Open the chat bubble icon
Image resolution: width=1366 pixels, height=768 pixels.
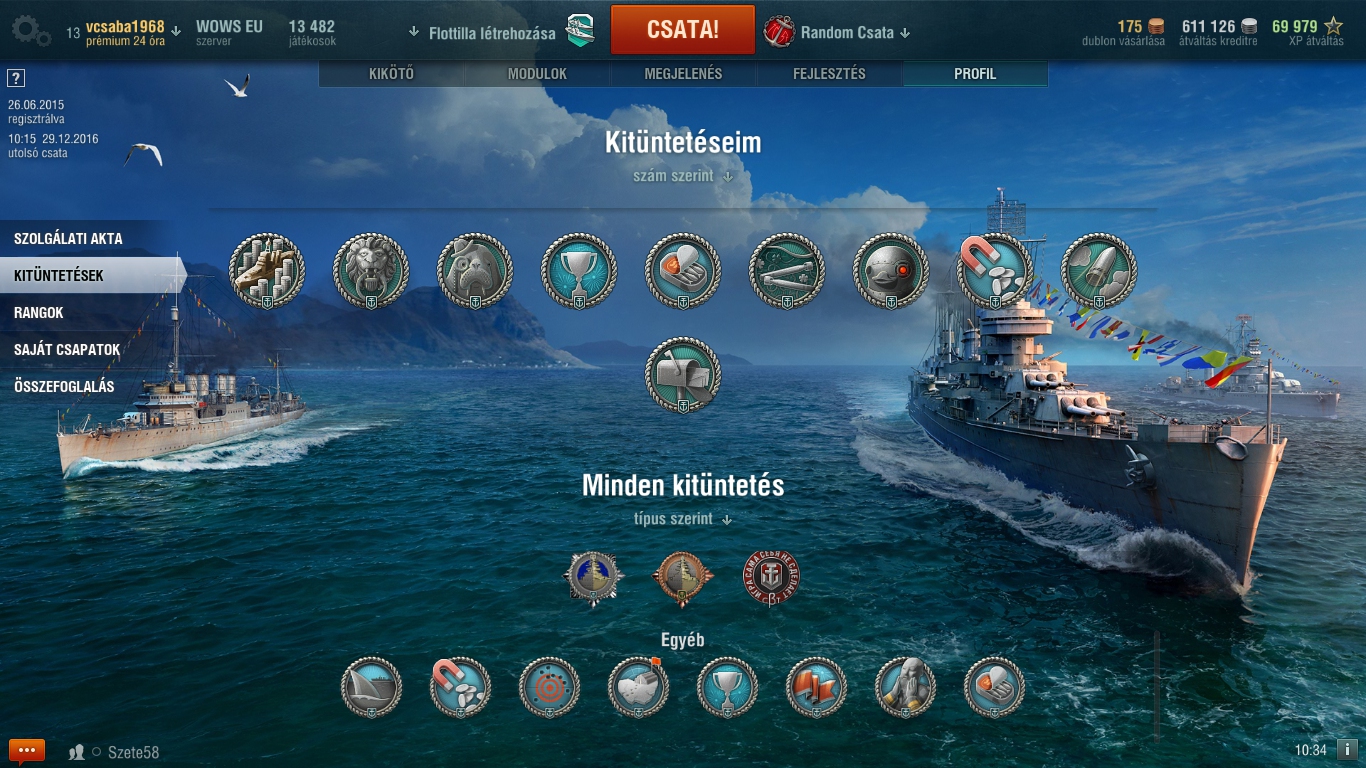click(27, 751)
